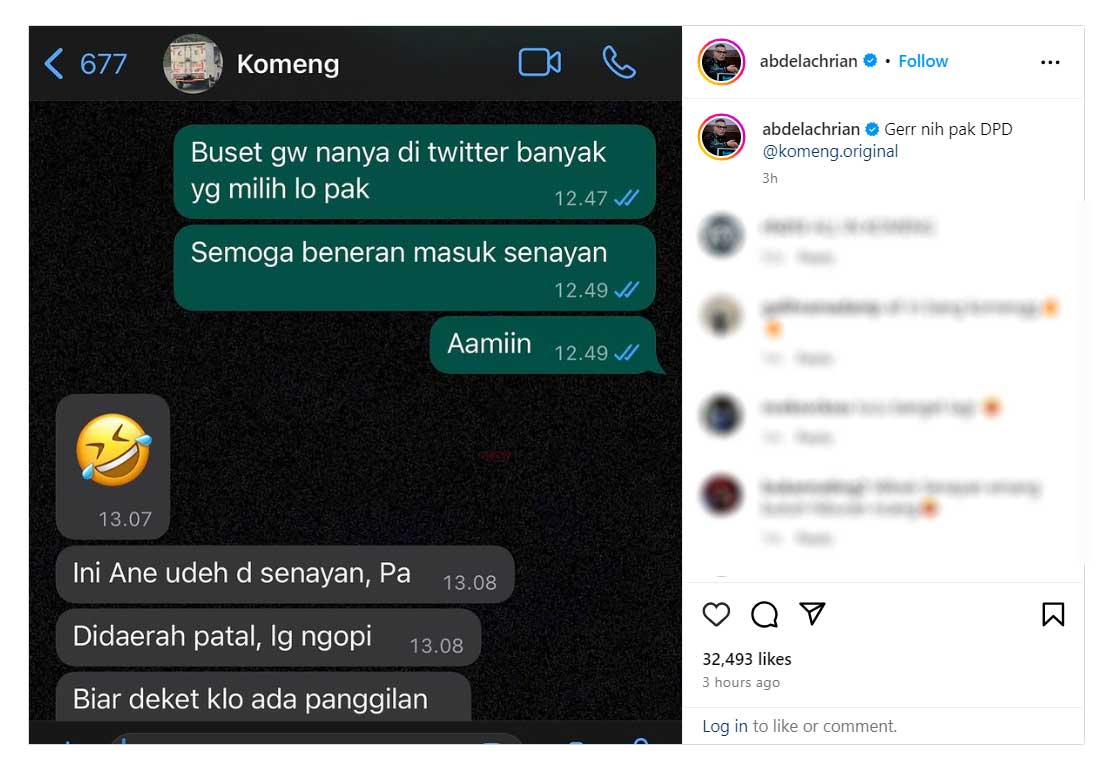Image resolution: width=1106 pixels, height=768 pixels.
Task: Open the three-dot more options menu
Action: pyautogui.click(x=1050, y=62)
